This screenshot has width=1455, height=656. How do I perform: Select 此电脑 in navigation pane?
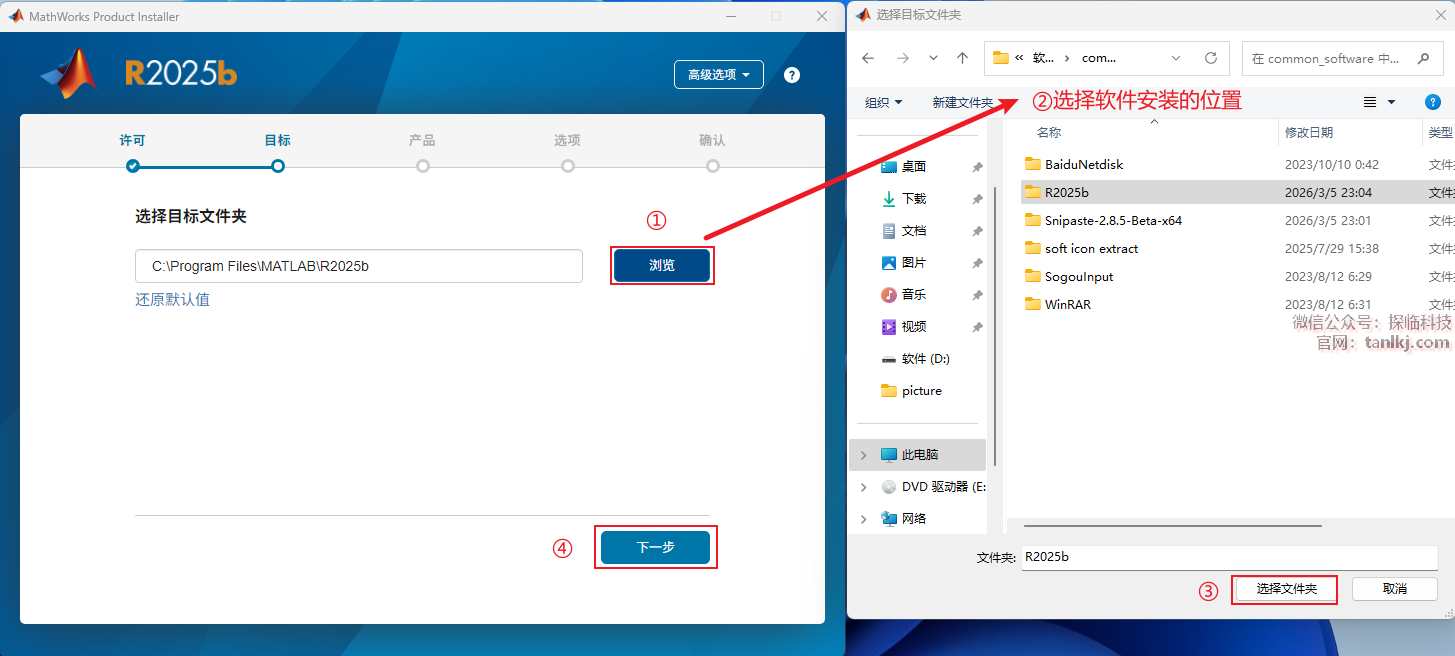[920, 455]
